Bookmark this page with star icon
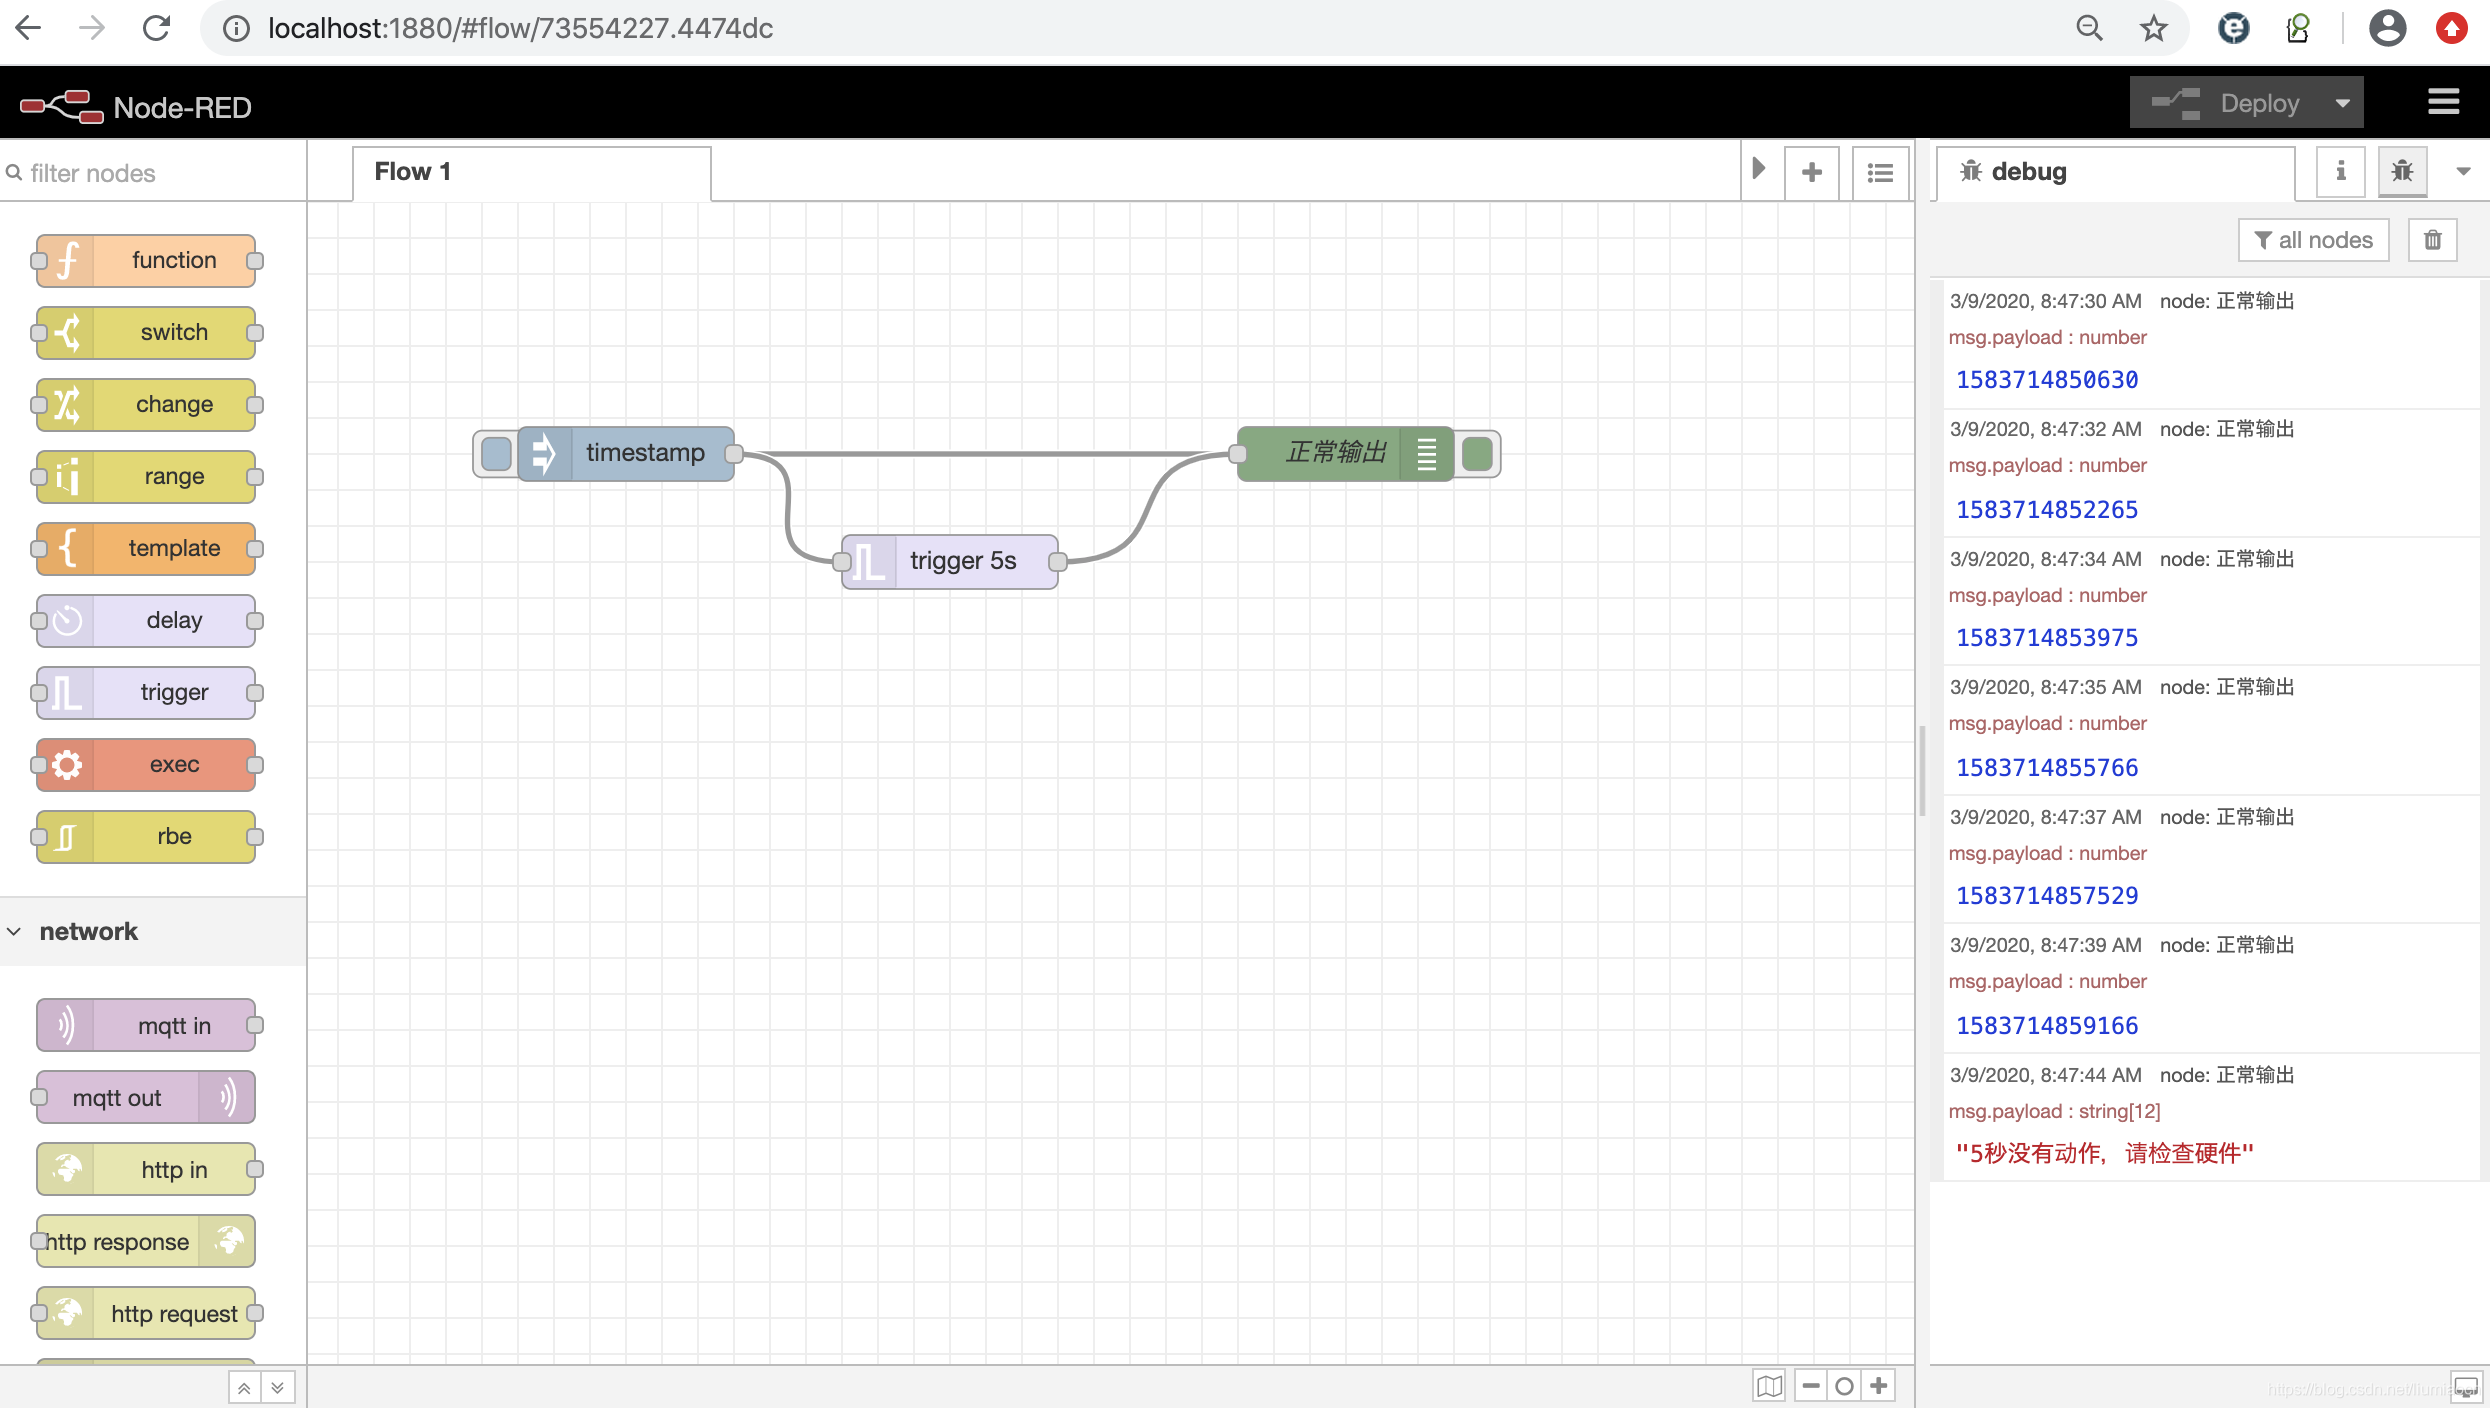2490x1408 pixels. click(2153, 28)
